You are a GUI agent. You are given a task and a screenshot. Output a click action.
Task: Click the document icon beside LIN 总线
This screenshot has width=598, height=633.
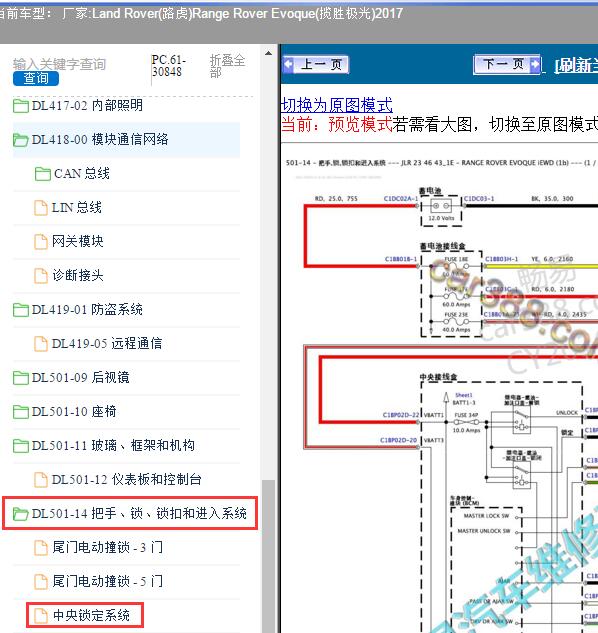pos(40,208)
